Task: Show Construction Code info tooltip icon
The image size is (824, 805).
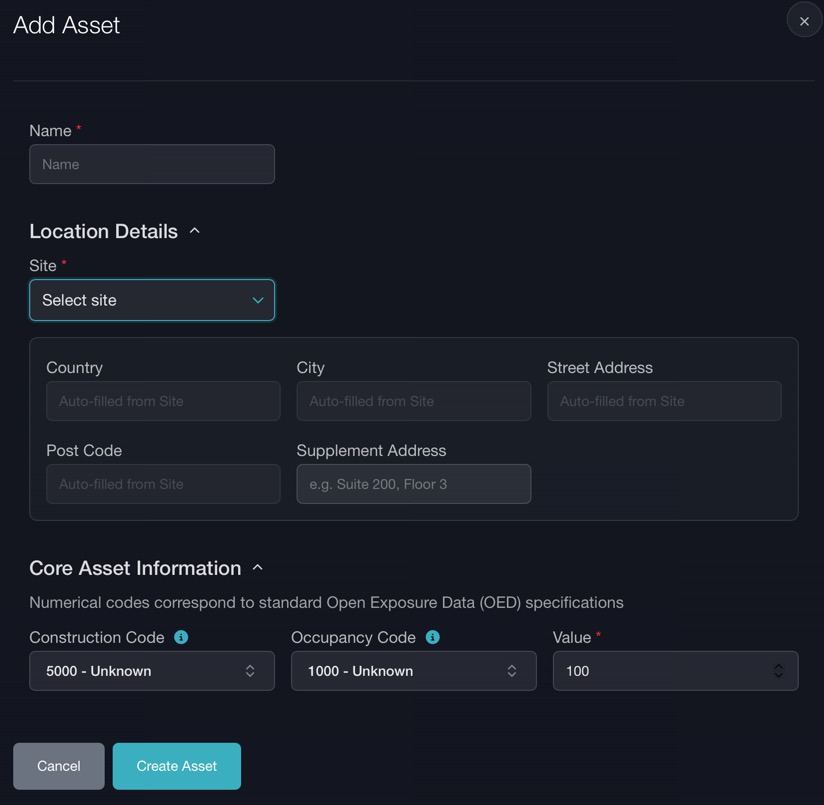Action: [x=181, y=637]
